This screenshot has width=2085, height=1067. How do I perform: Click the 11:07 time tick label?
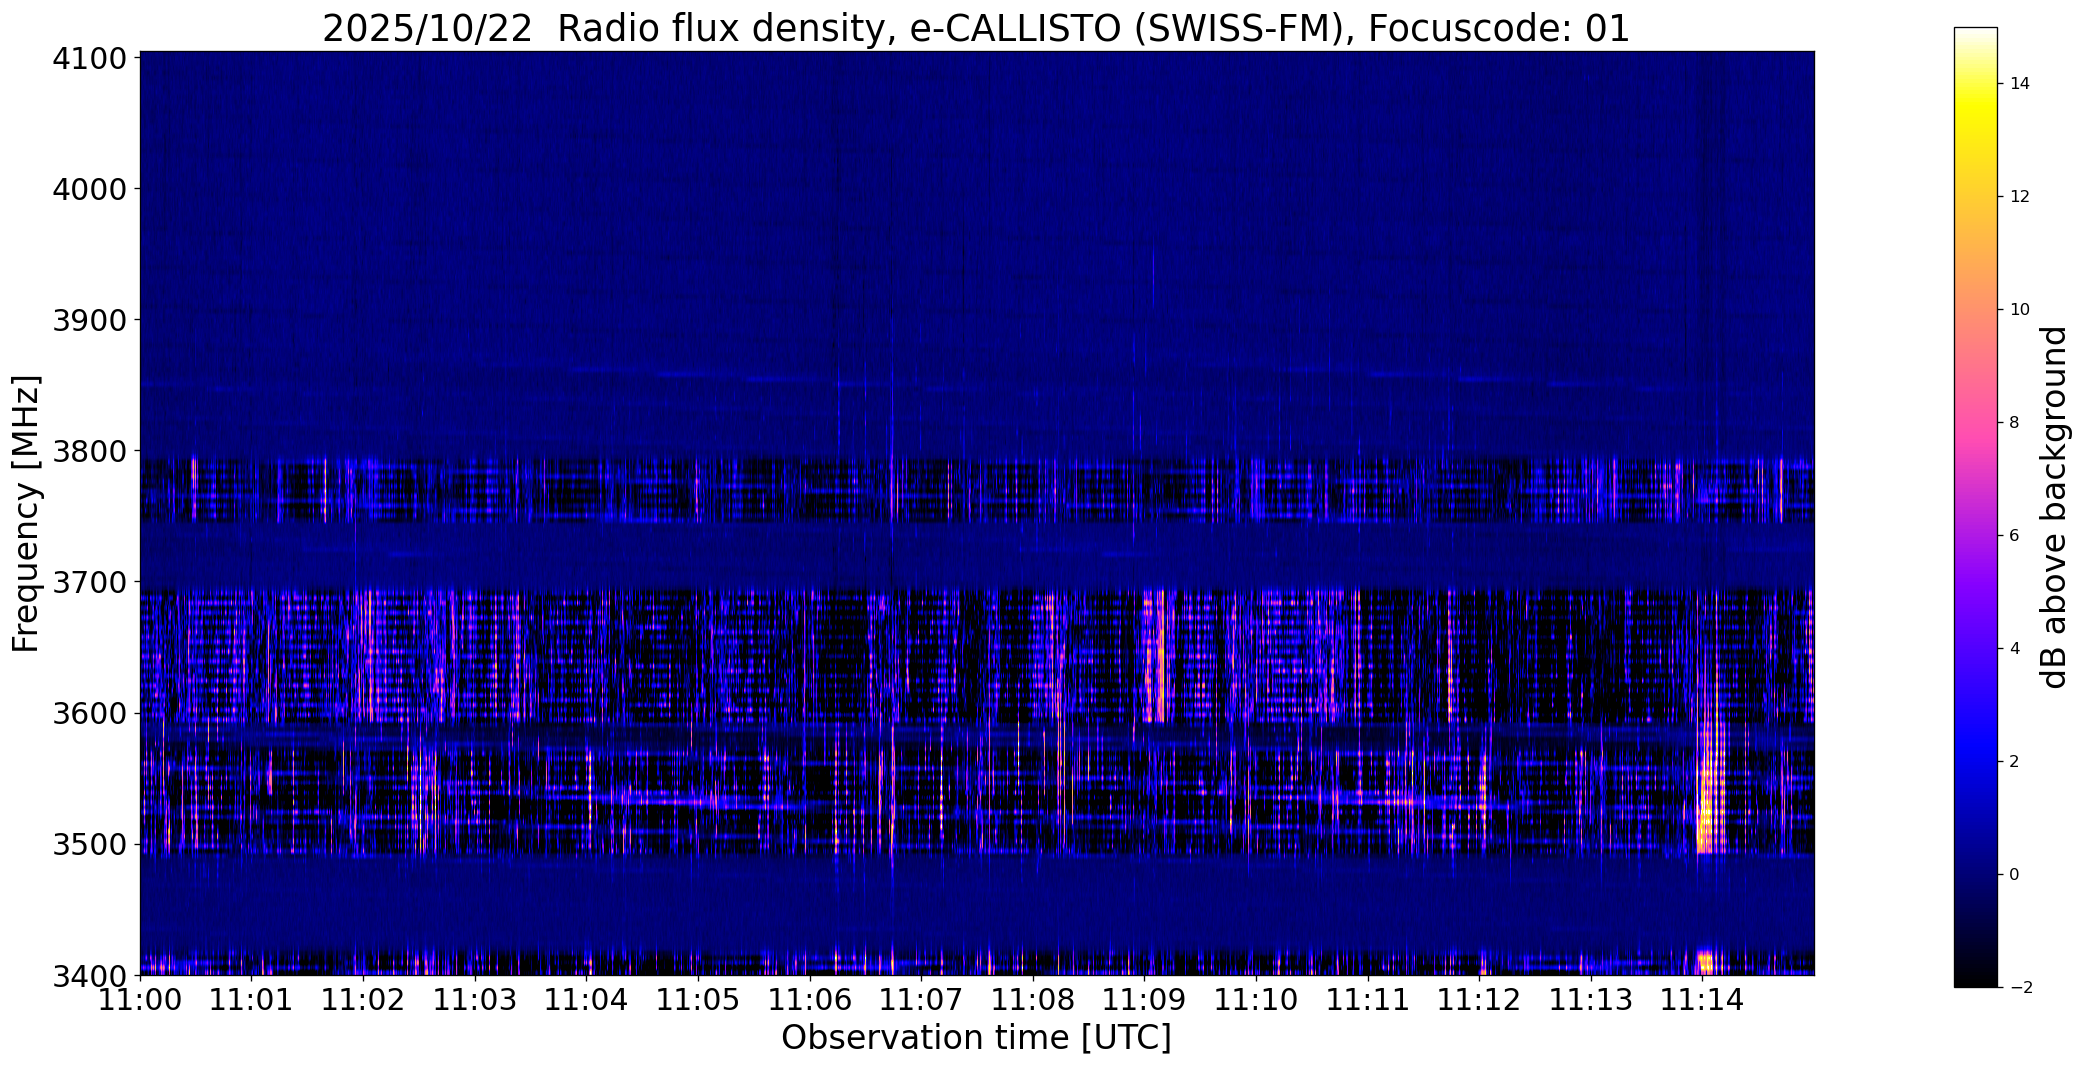click(922, 1000)
